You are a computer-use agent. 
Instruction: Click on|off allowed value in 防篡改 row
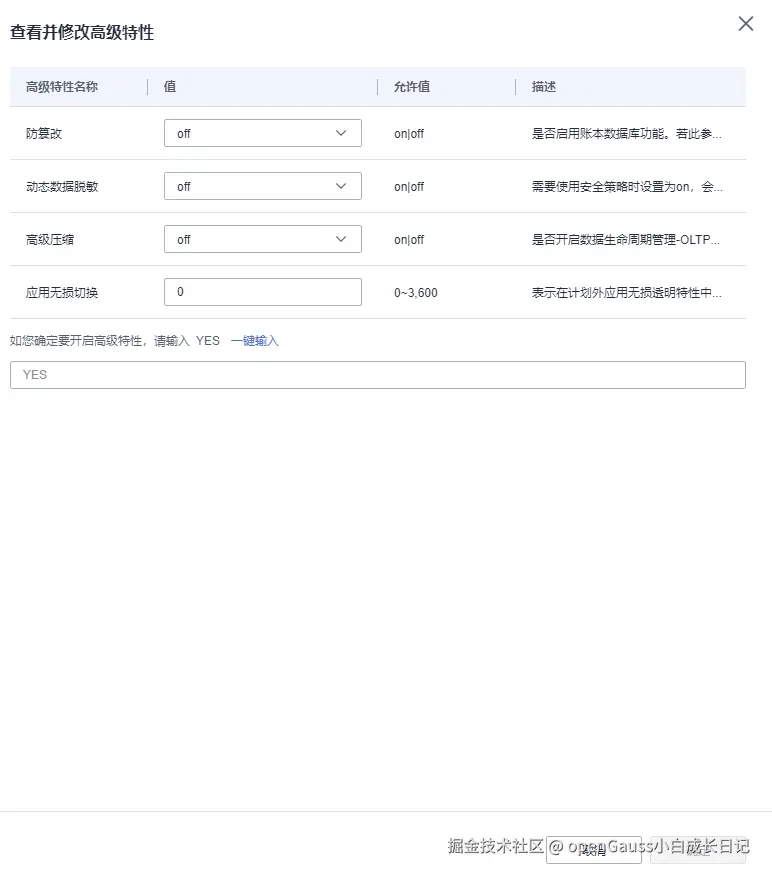pyautogui.click(x=409, y=134)
